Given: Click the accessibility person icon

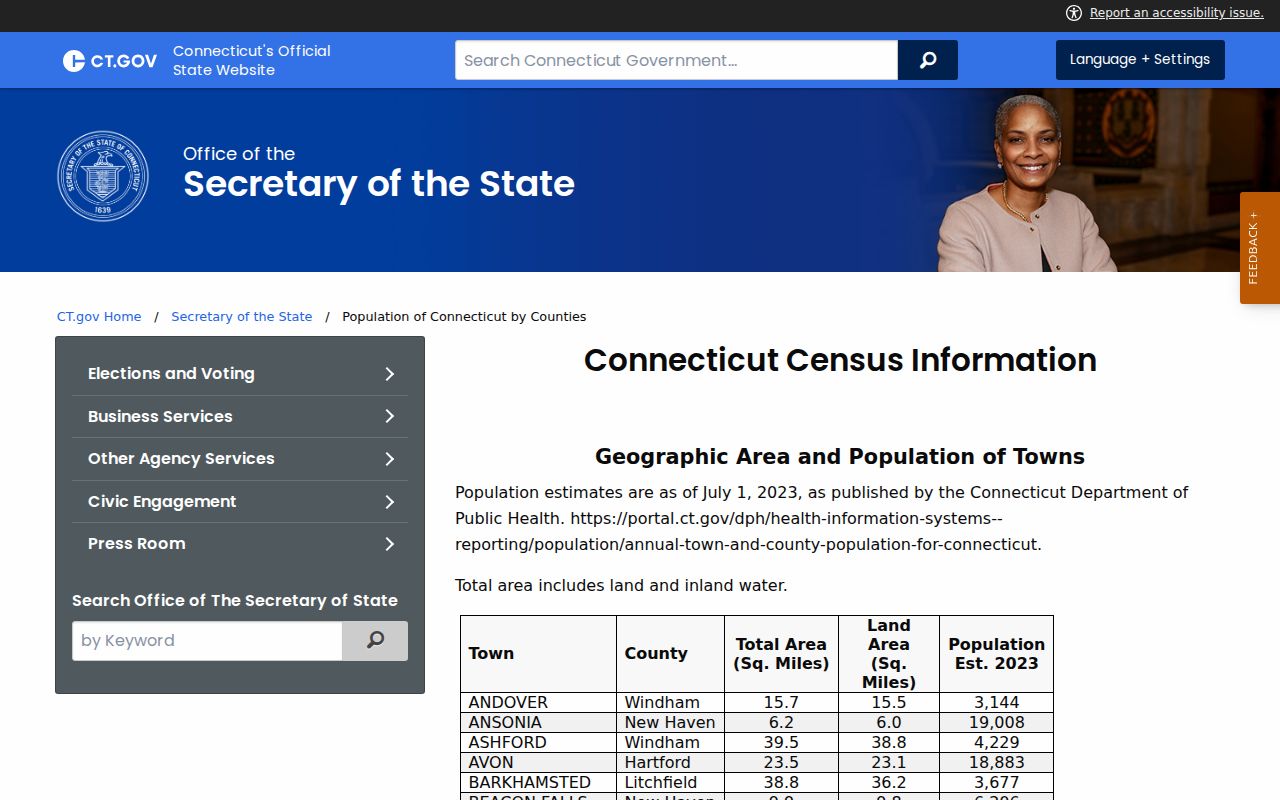Looking at the screenshot, I should (x=1074, y=13).
